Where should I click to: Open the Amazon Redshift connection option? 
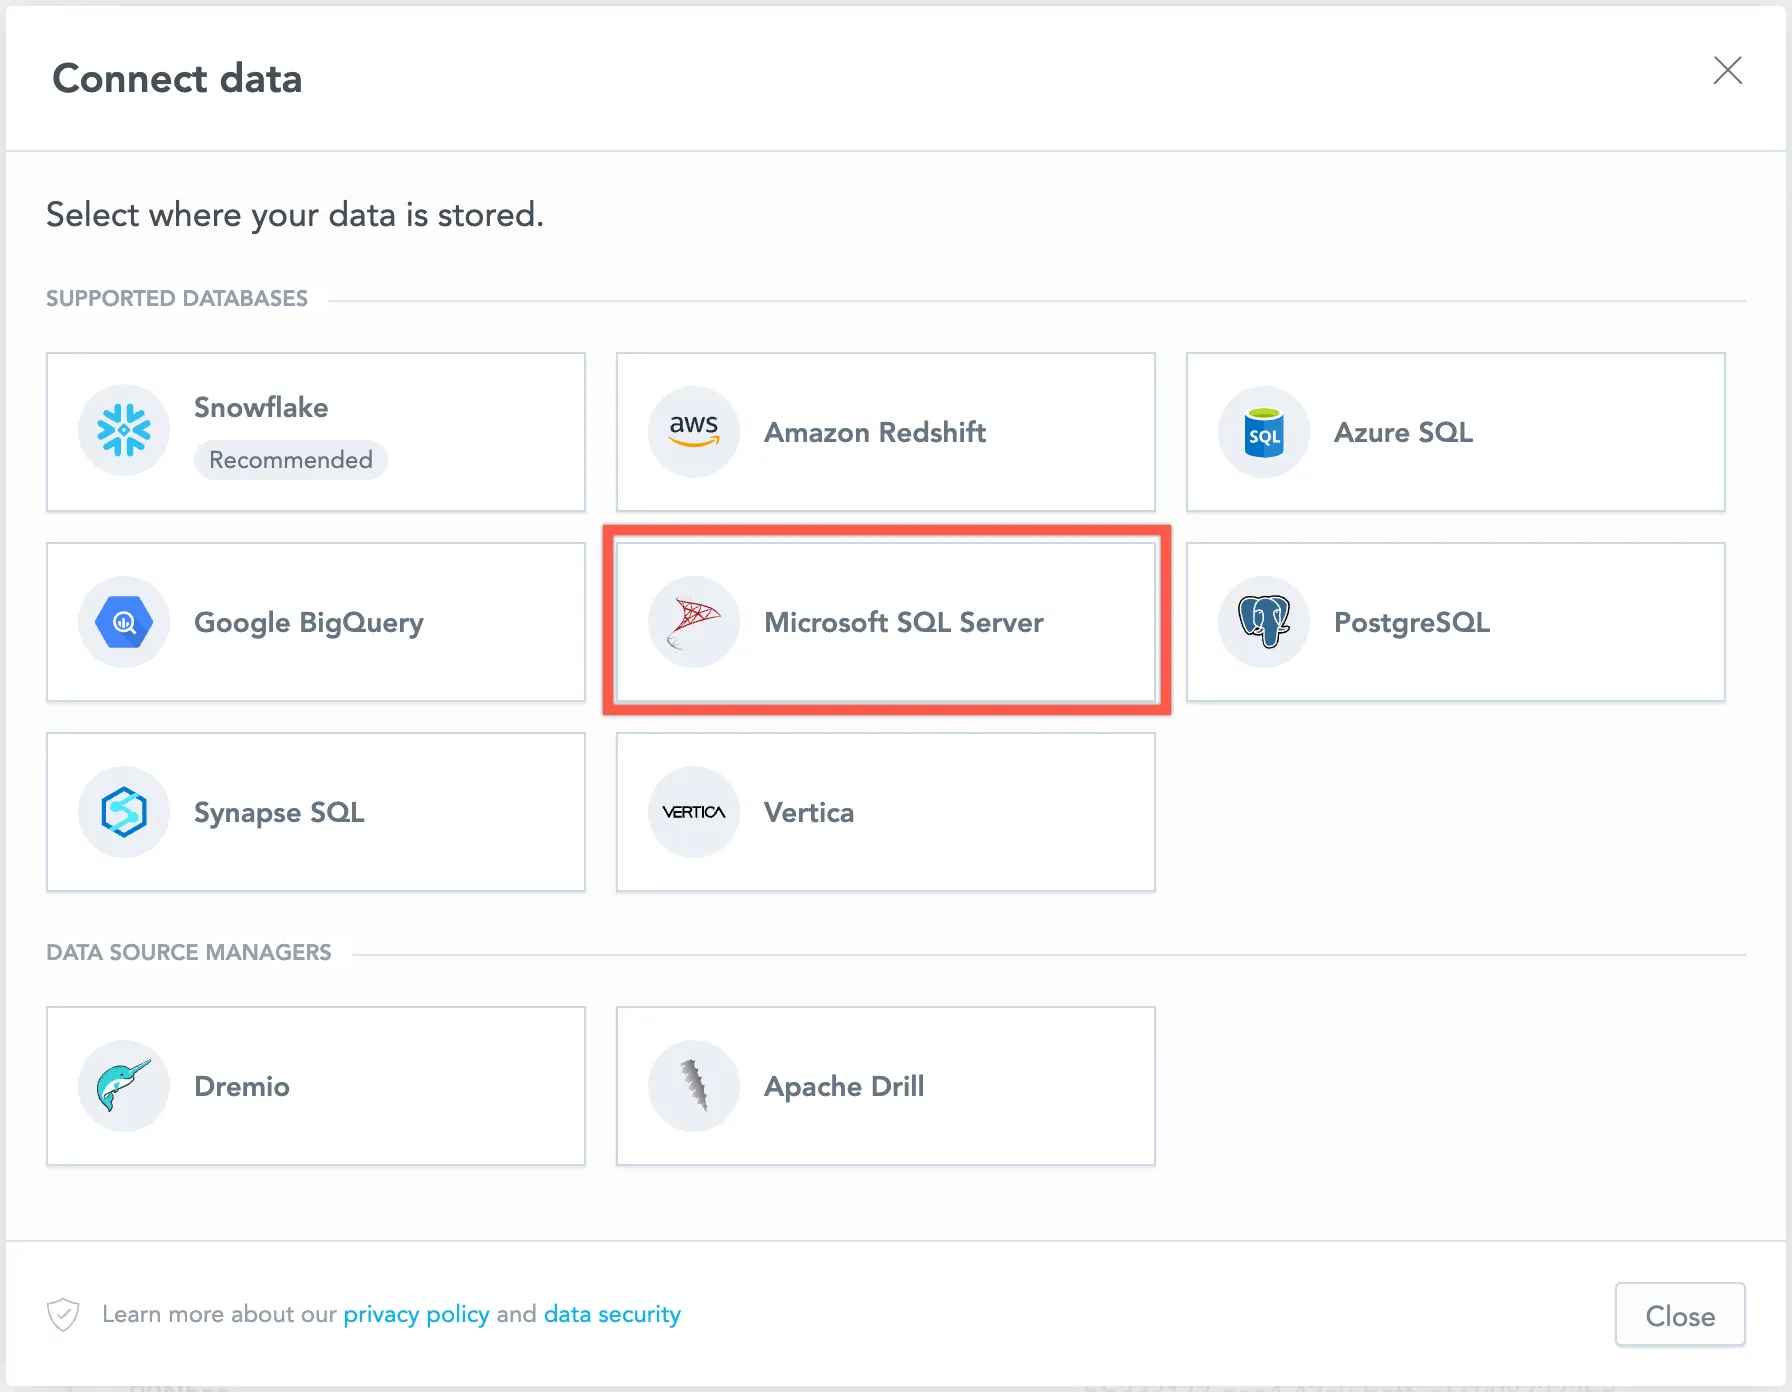[x=885, y=432]
